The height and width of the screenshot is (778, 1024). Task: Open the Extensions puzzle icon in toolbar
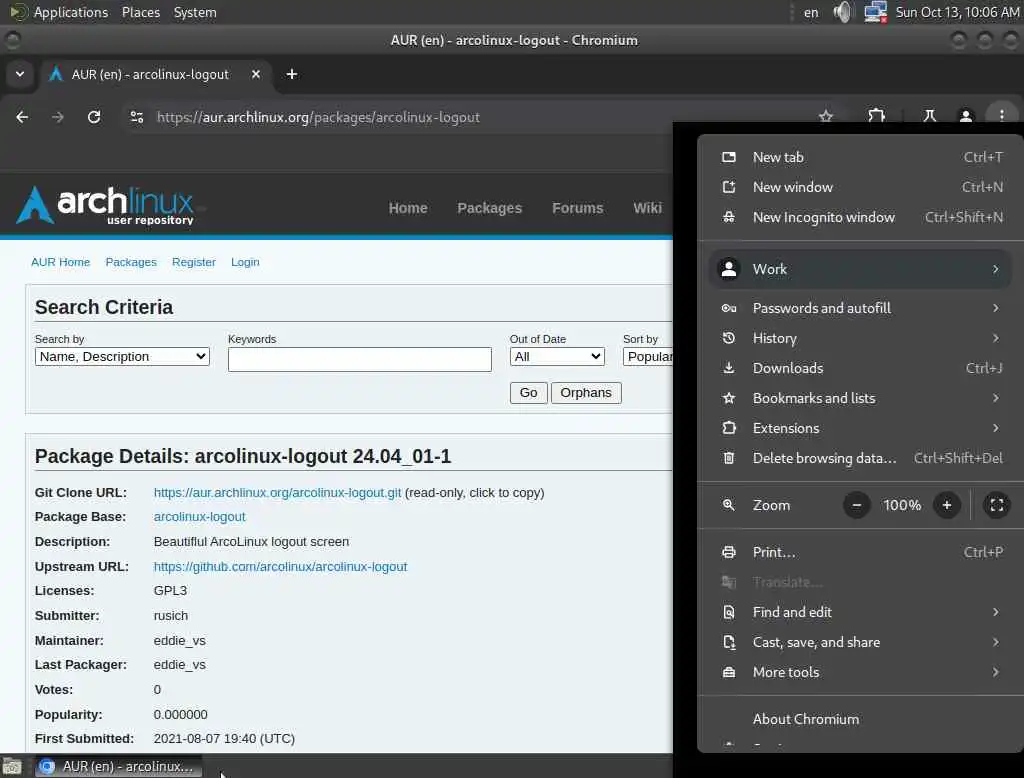point(876,116)
